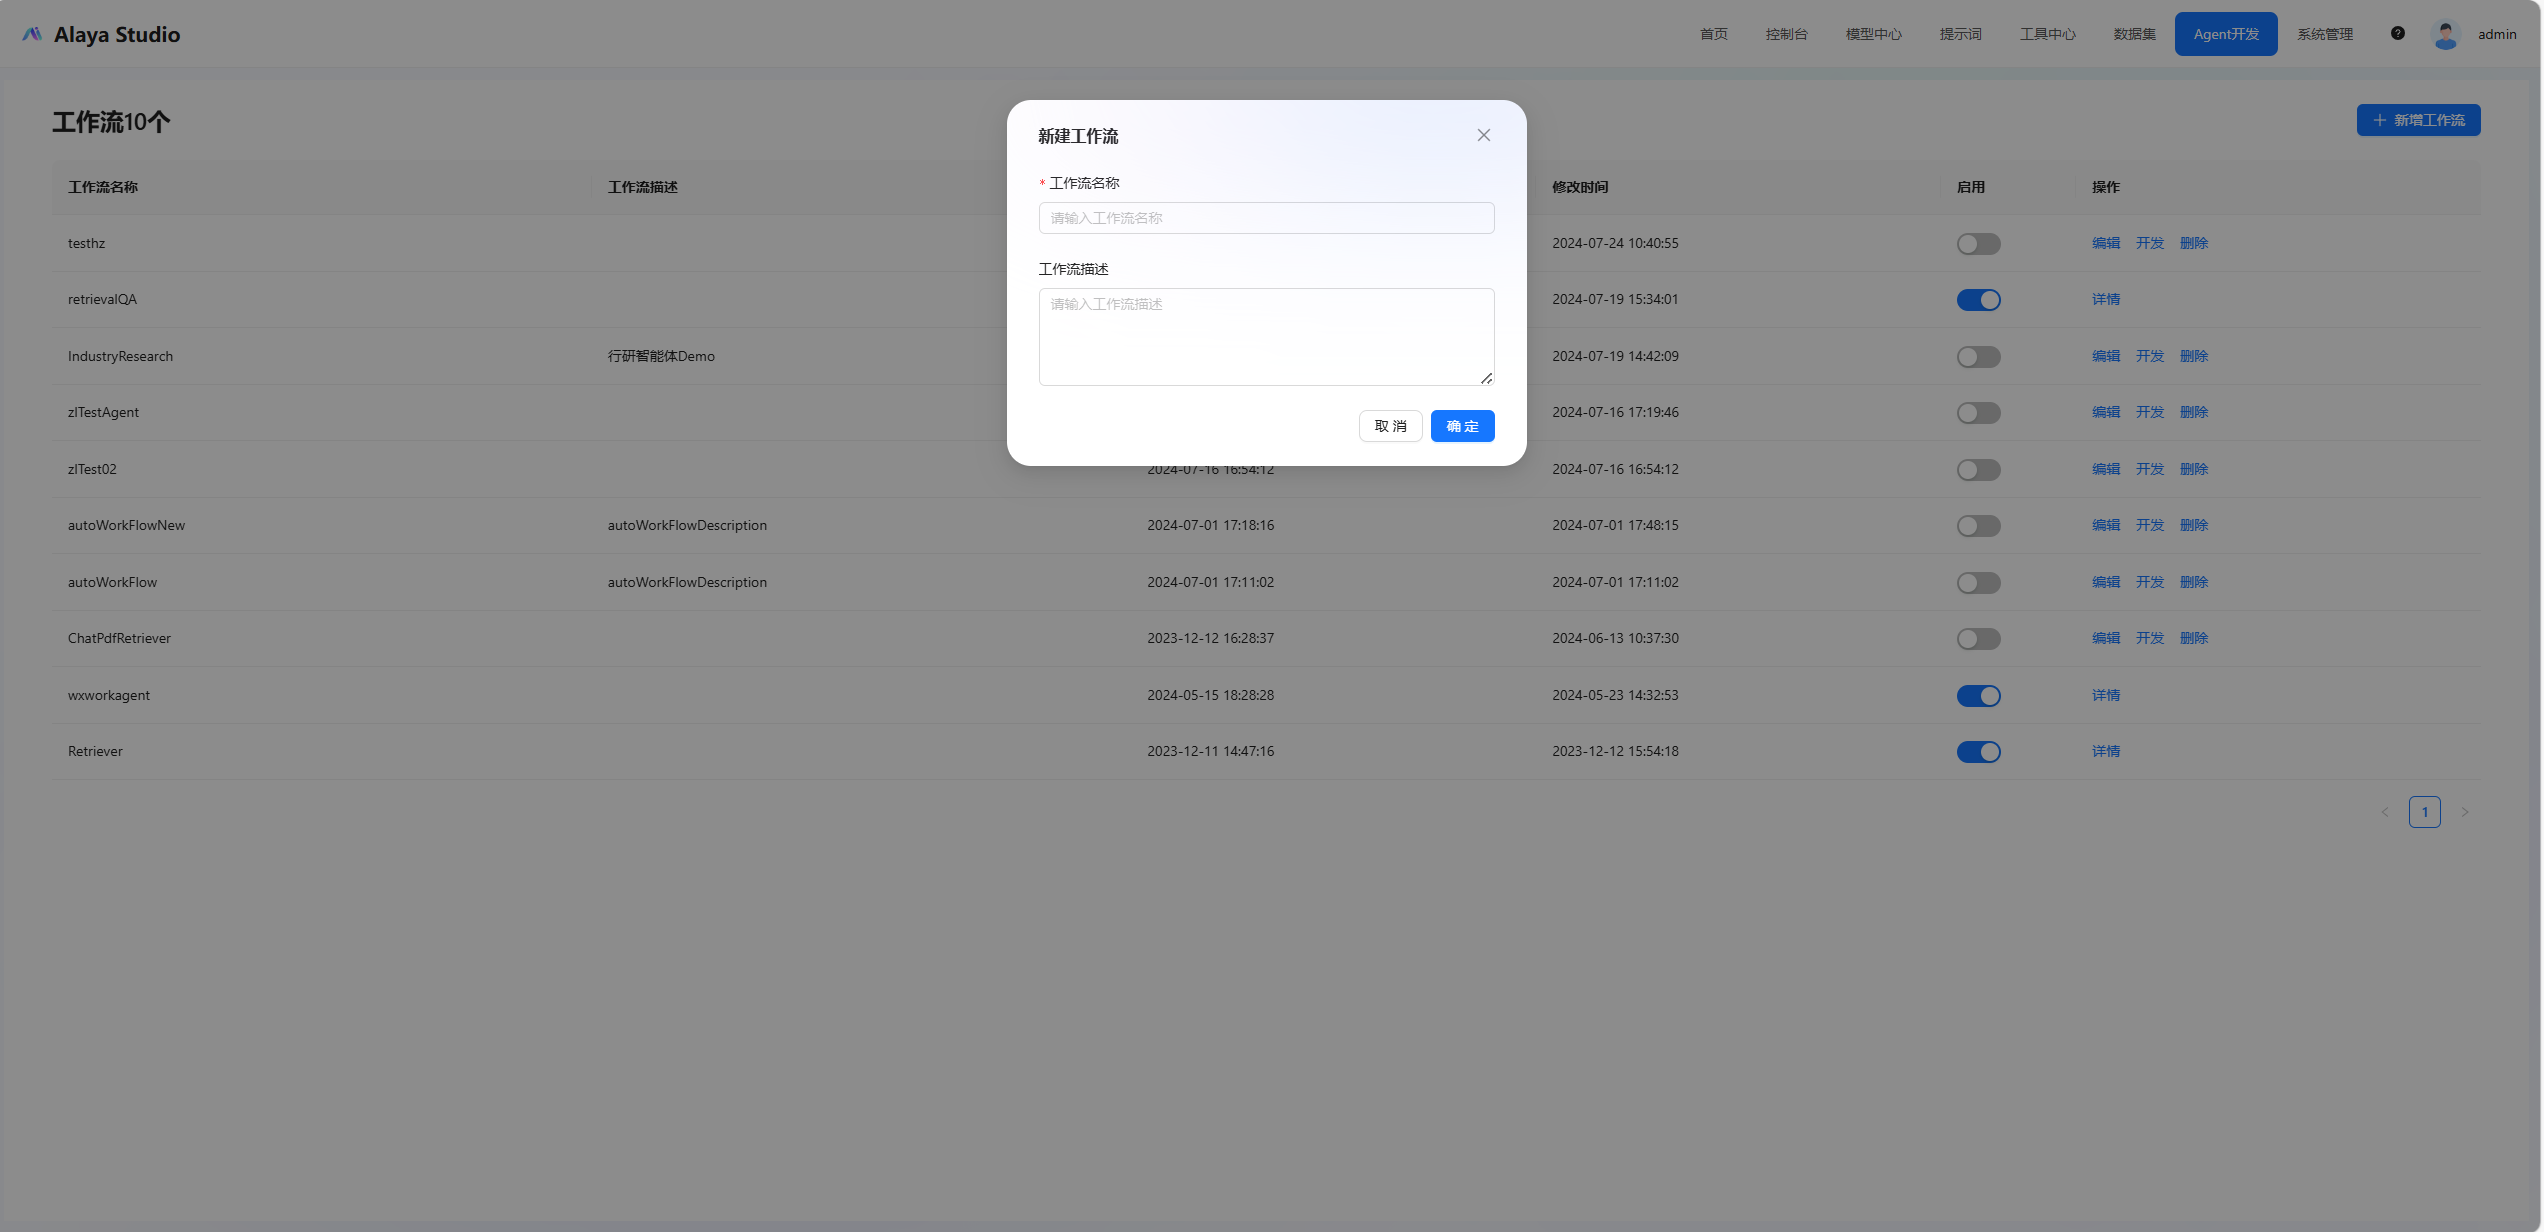This screenshot has height=1232, width=2544.
Task: Open the 工具中心 menu
Action: click(x=2047, y=34)
